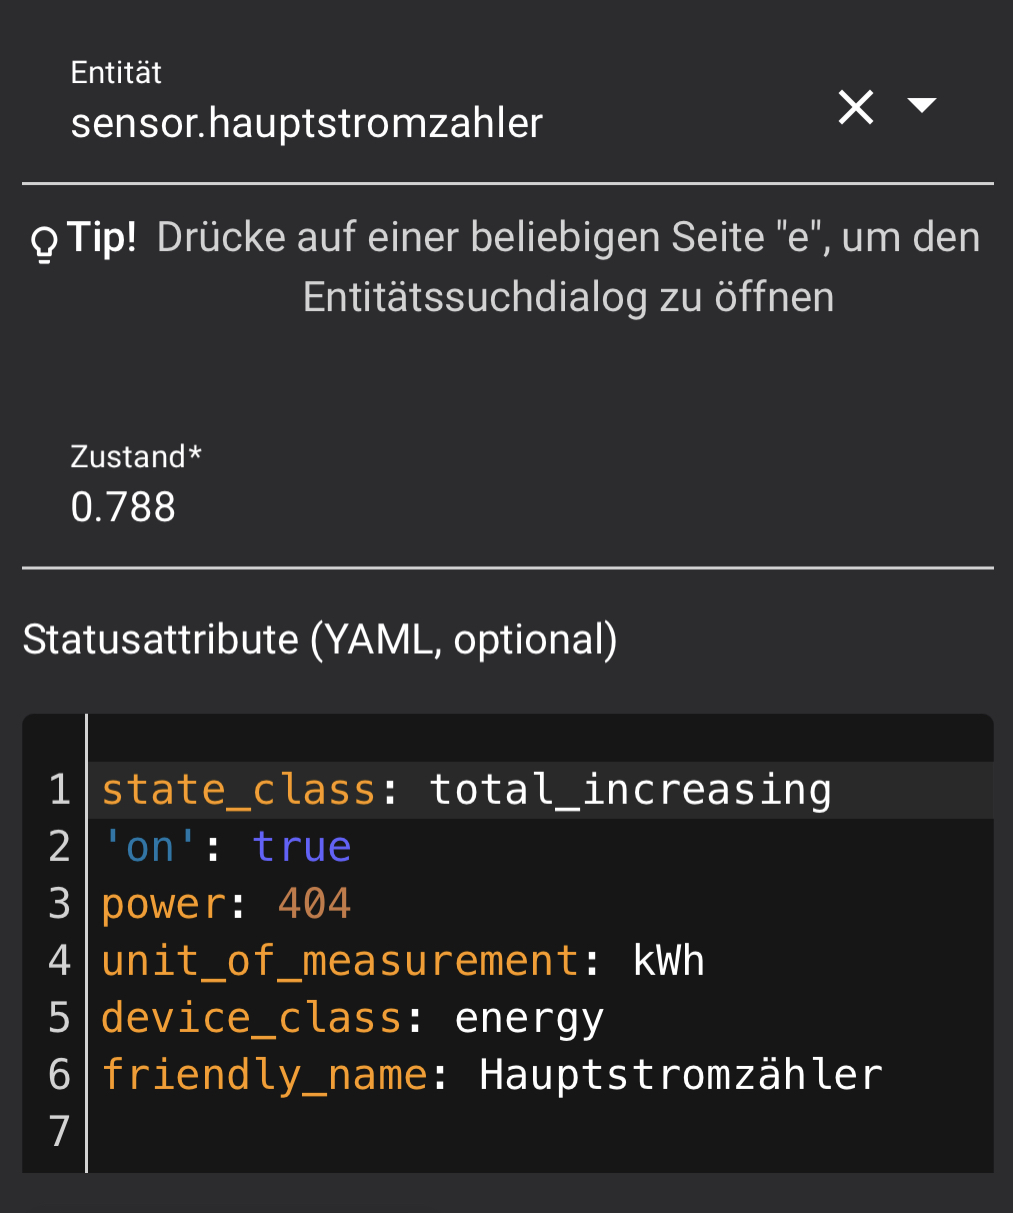Screen dimensions: 1013x1213
Task: Click the lightbulb tip icon
Action: tap(44, 243)
